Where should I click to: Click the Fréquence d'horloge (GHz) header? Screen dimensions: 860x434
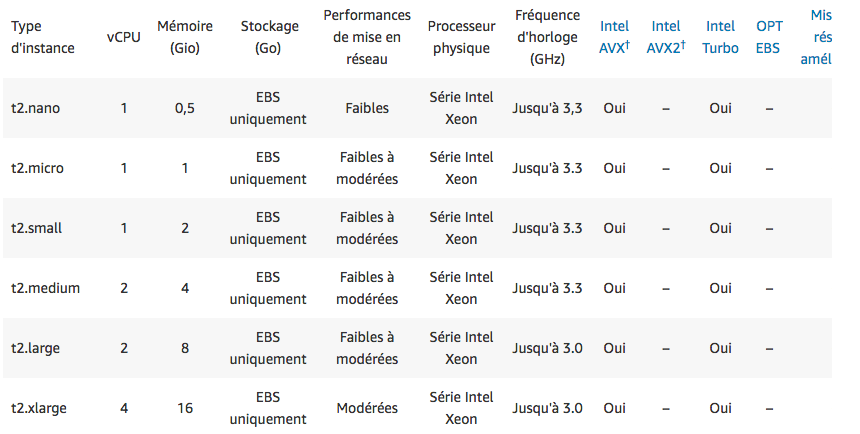(x=547, y=37)
